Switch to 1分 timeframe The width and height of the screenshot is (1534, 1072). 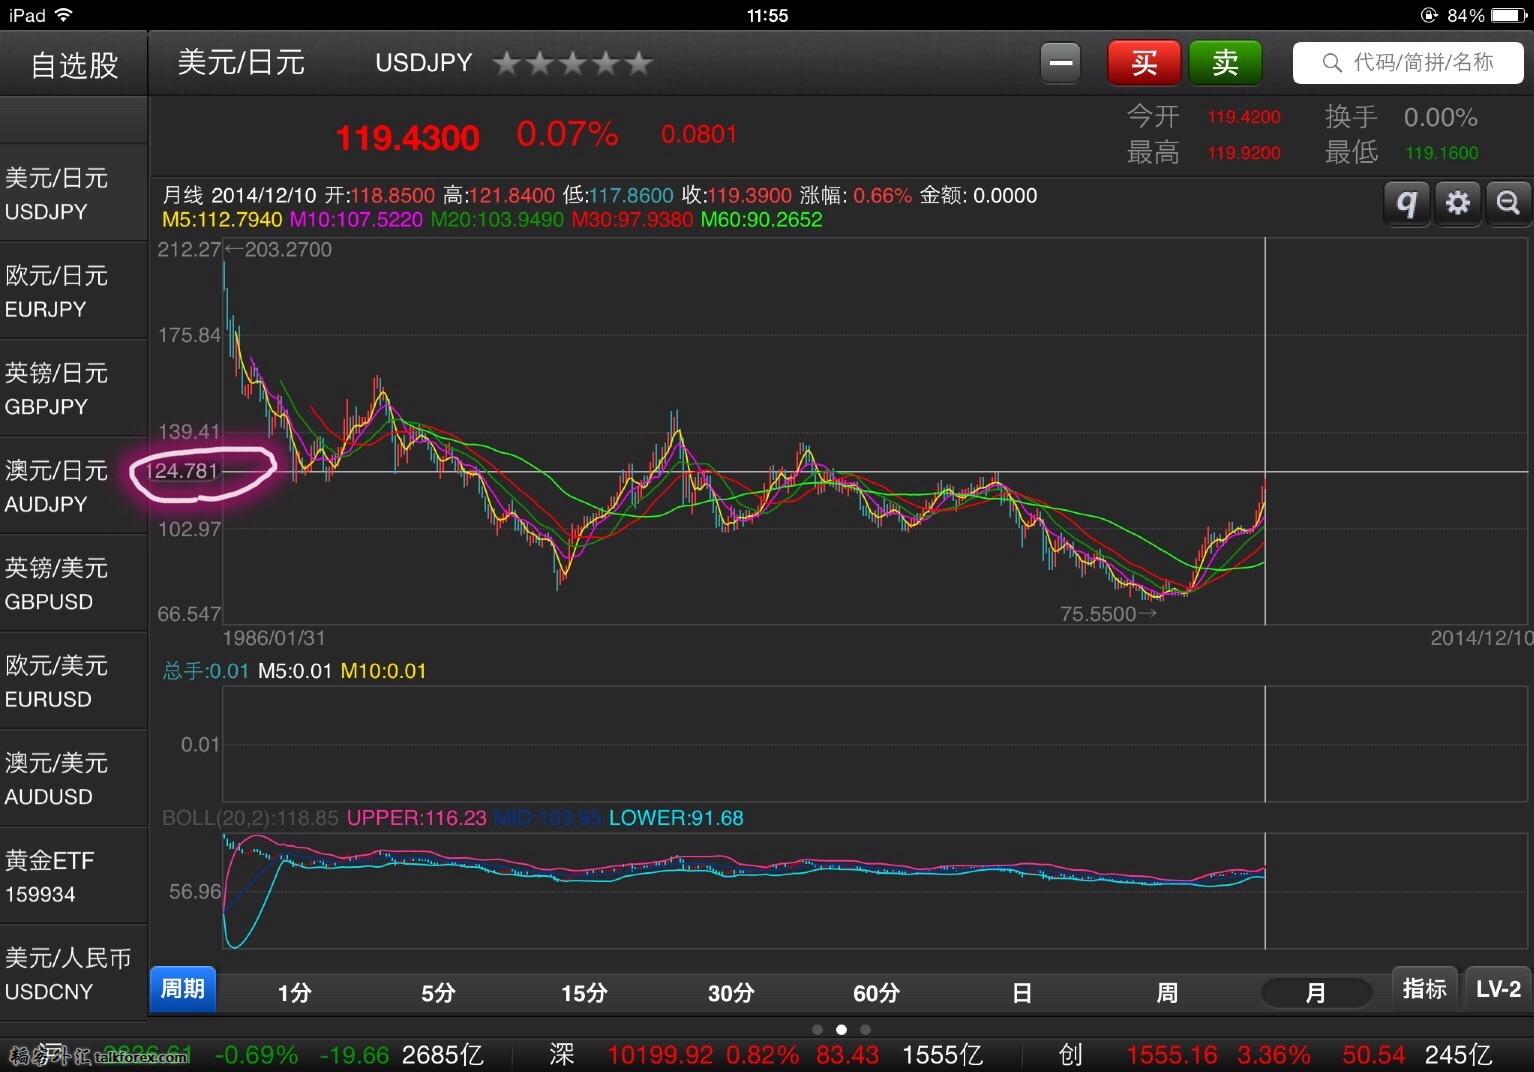[294, 993]
